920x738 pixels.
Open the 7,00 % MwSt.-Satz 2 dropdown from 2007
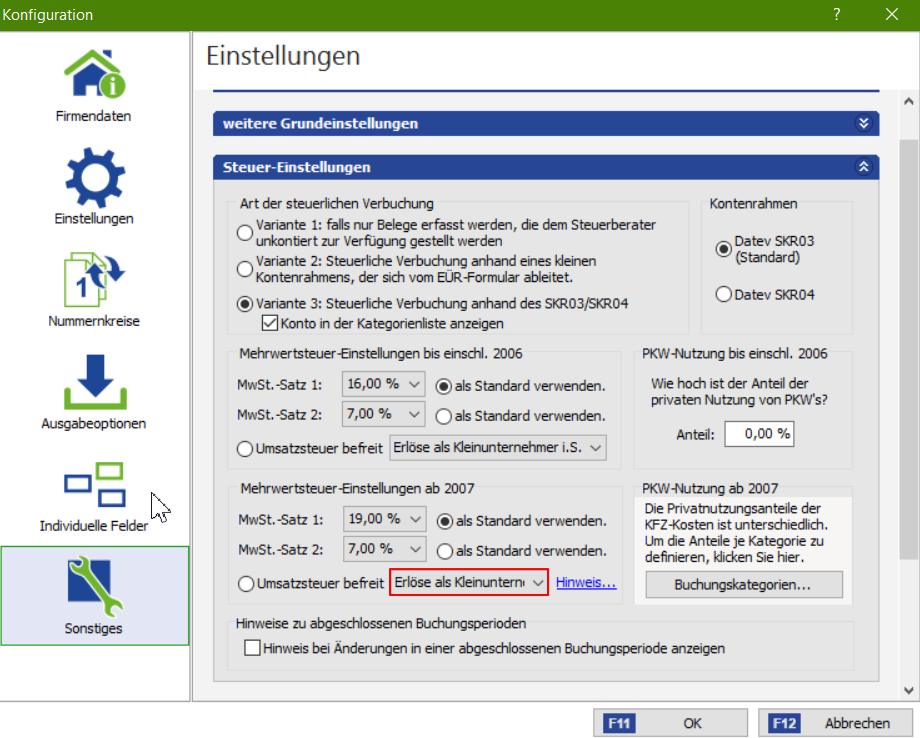click(x=384, y=549)
